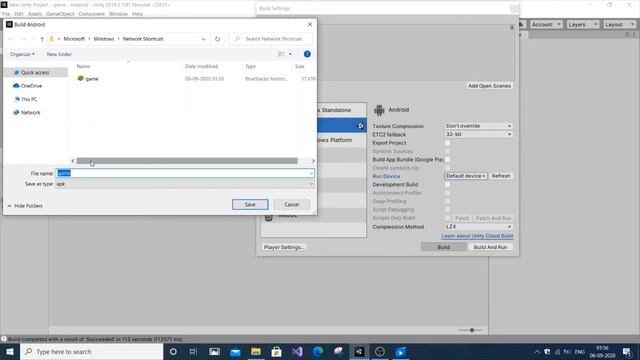Click the Build And Run button
Screen dimensions: 640x360
click(490, 247)
